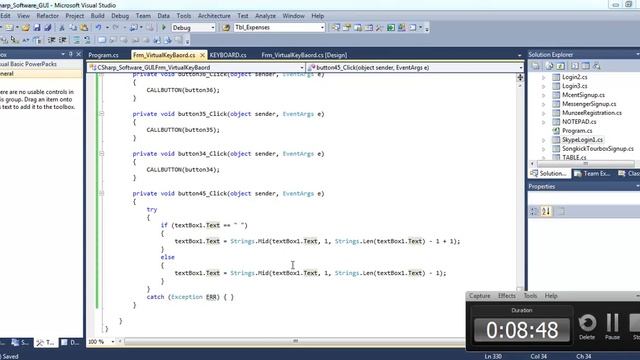Click the Property Pages icon in Properties panel

click(561, 211)
